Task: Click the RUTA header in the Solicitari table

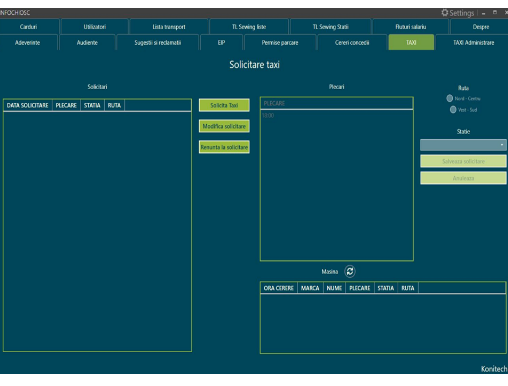Action: coord(114,105)
